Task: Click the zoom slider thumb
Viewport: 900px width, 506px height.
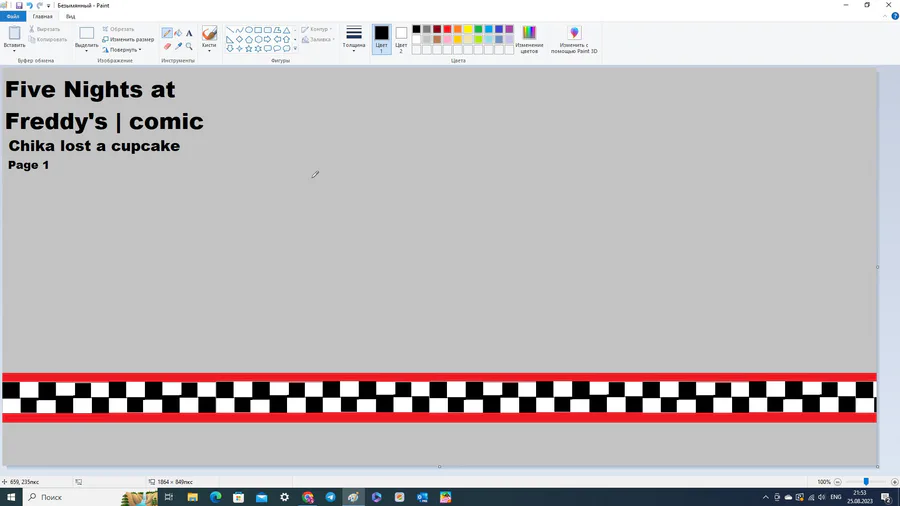Action: click(866, 482)
